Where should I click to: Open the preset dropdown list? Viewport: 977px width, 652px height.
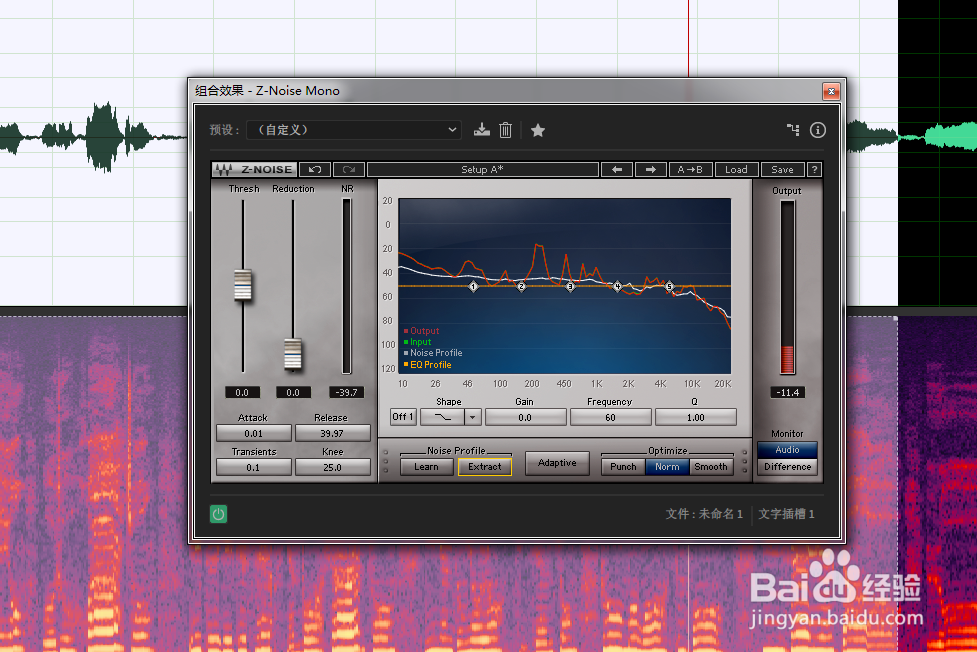[x=354, y=130]
